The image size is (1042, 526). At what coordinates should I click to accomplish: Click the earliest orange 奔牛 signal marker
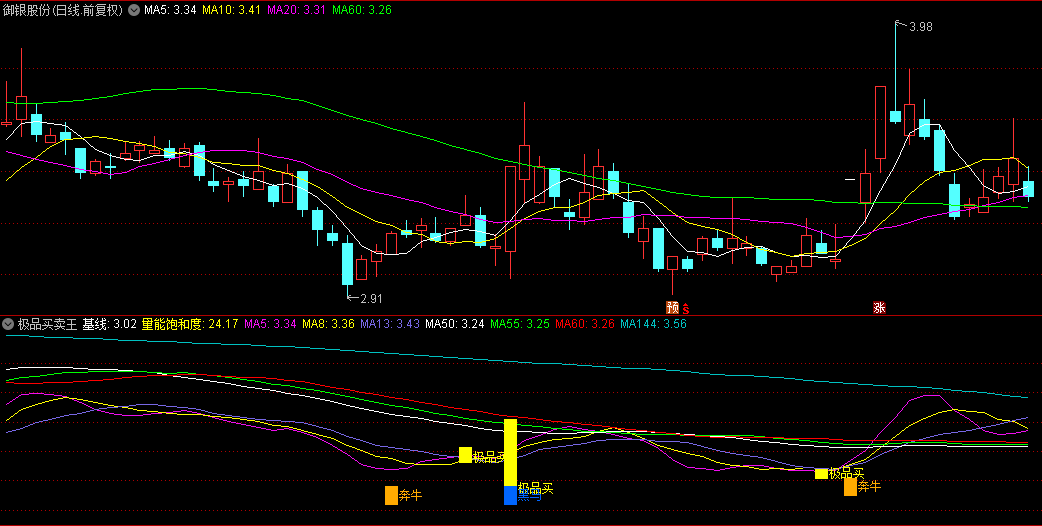[x=391, y=495]
